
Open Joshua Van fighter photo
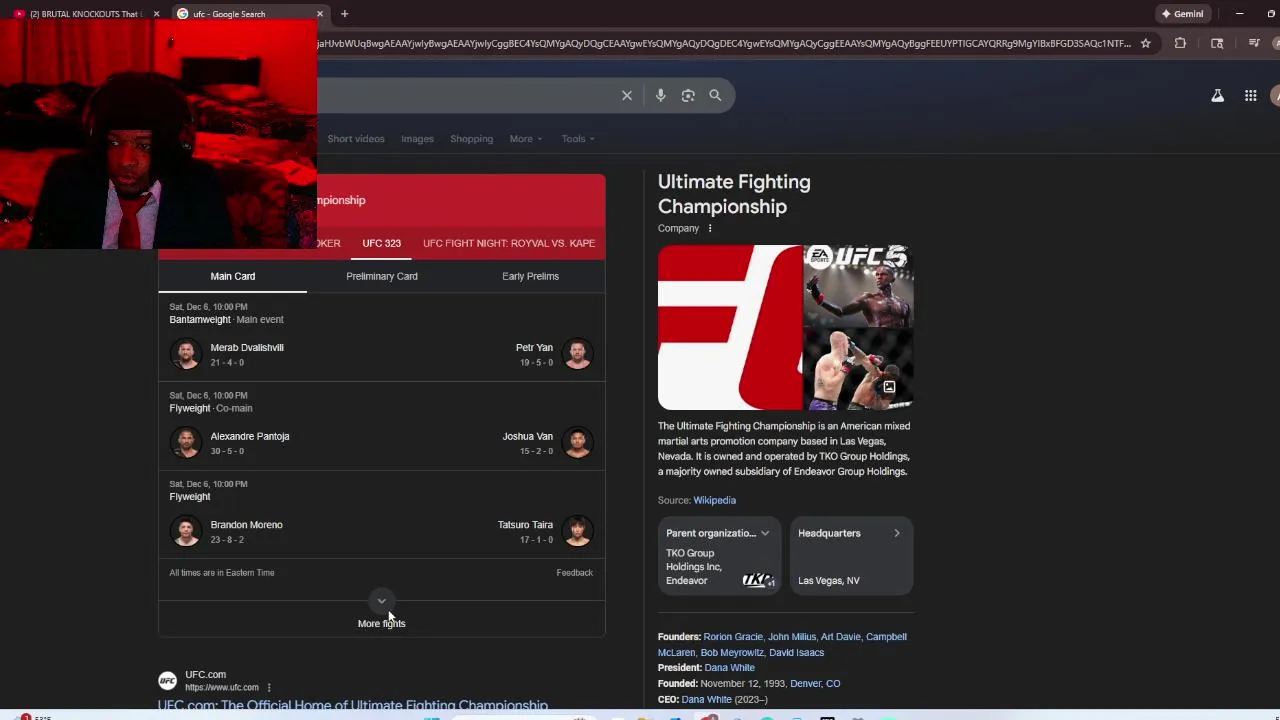(577, 442)
